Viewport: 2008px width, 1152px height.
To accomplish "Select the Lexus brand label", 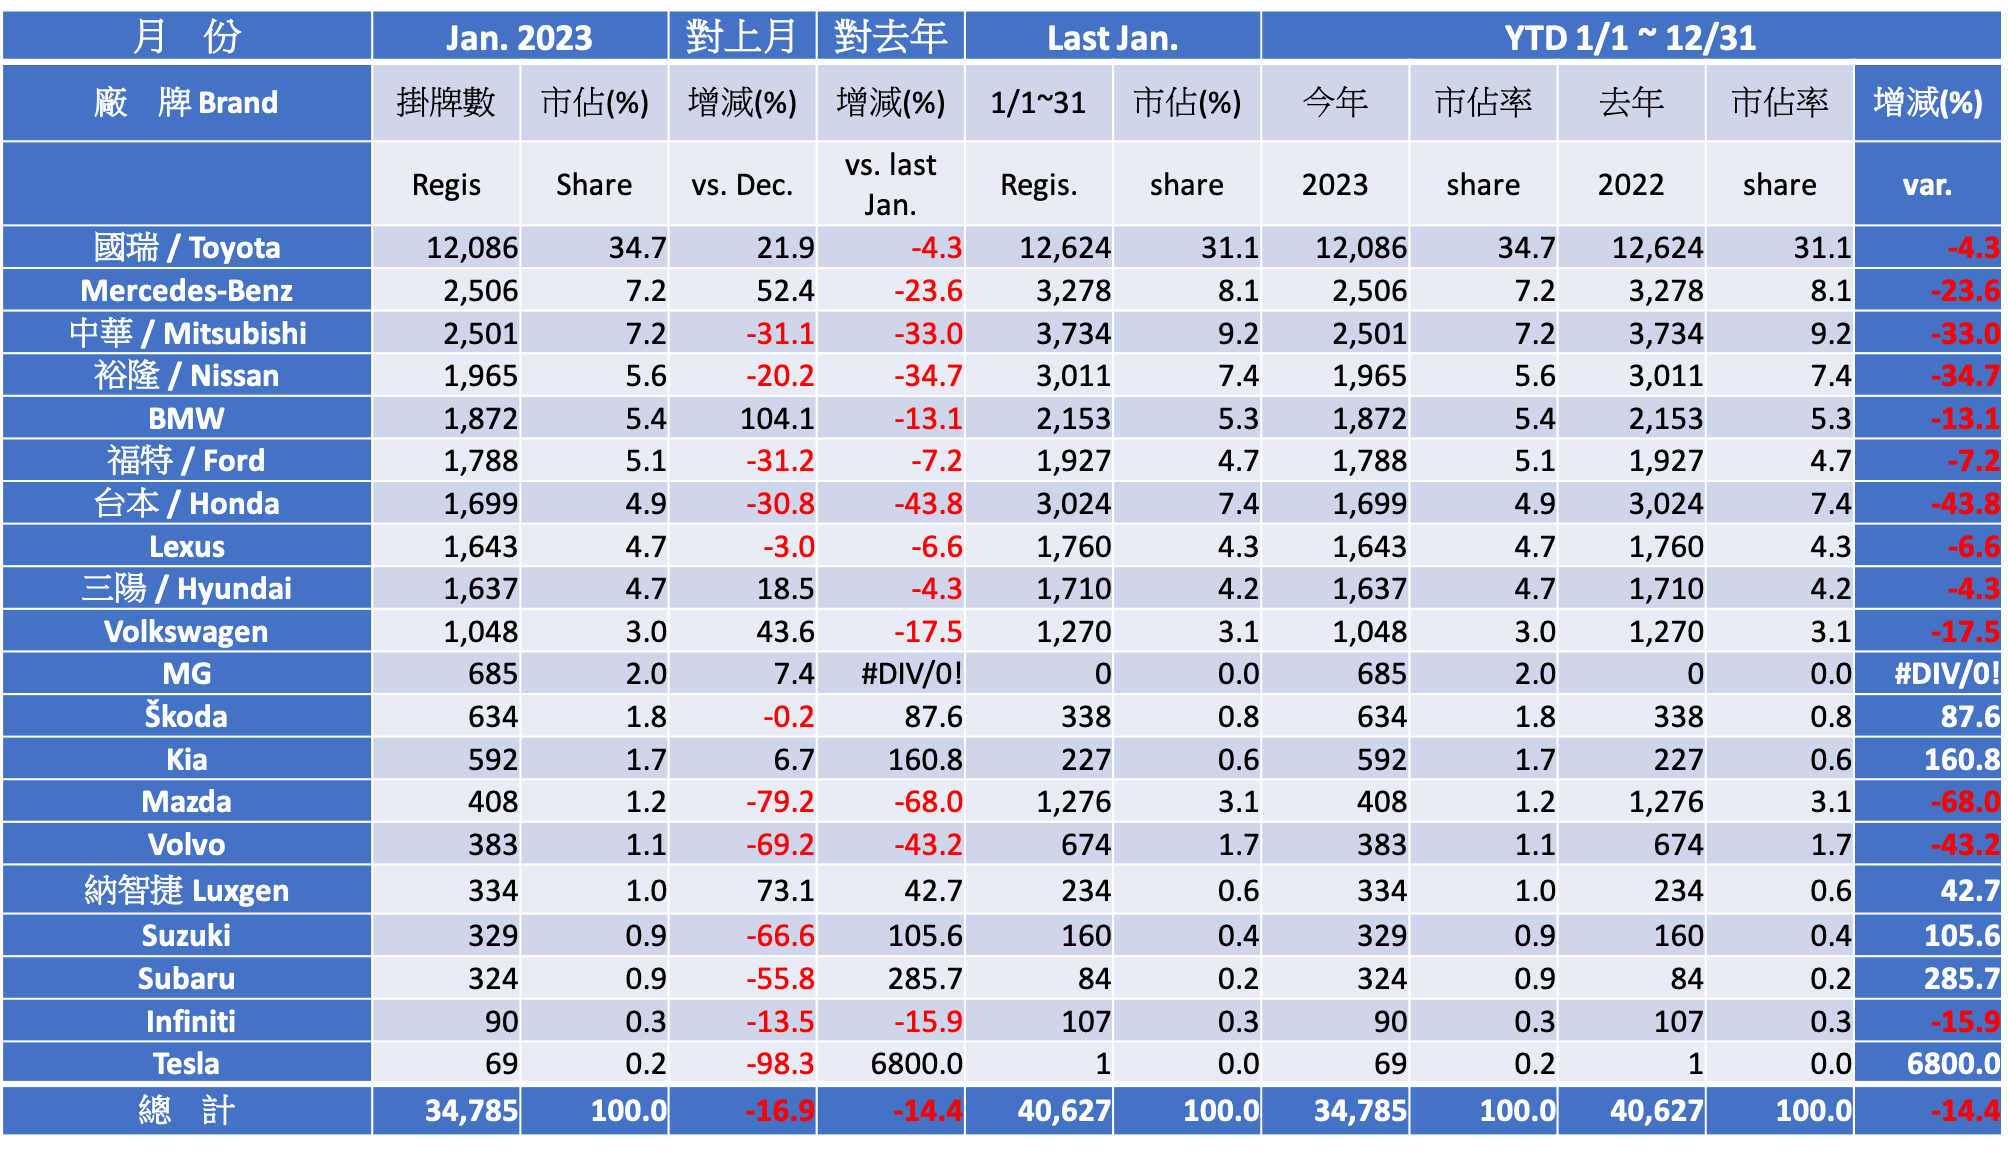I will (187, 546).
